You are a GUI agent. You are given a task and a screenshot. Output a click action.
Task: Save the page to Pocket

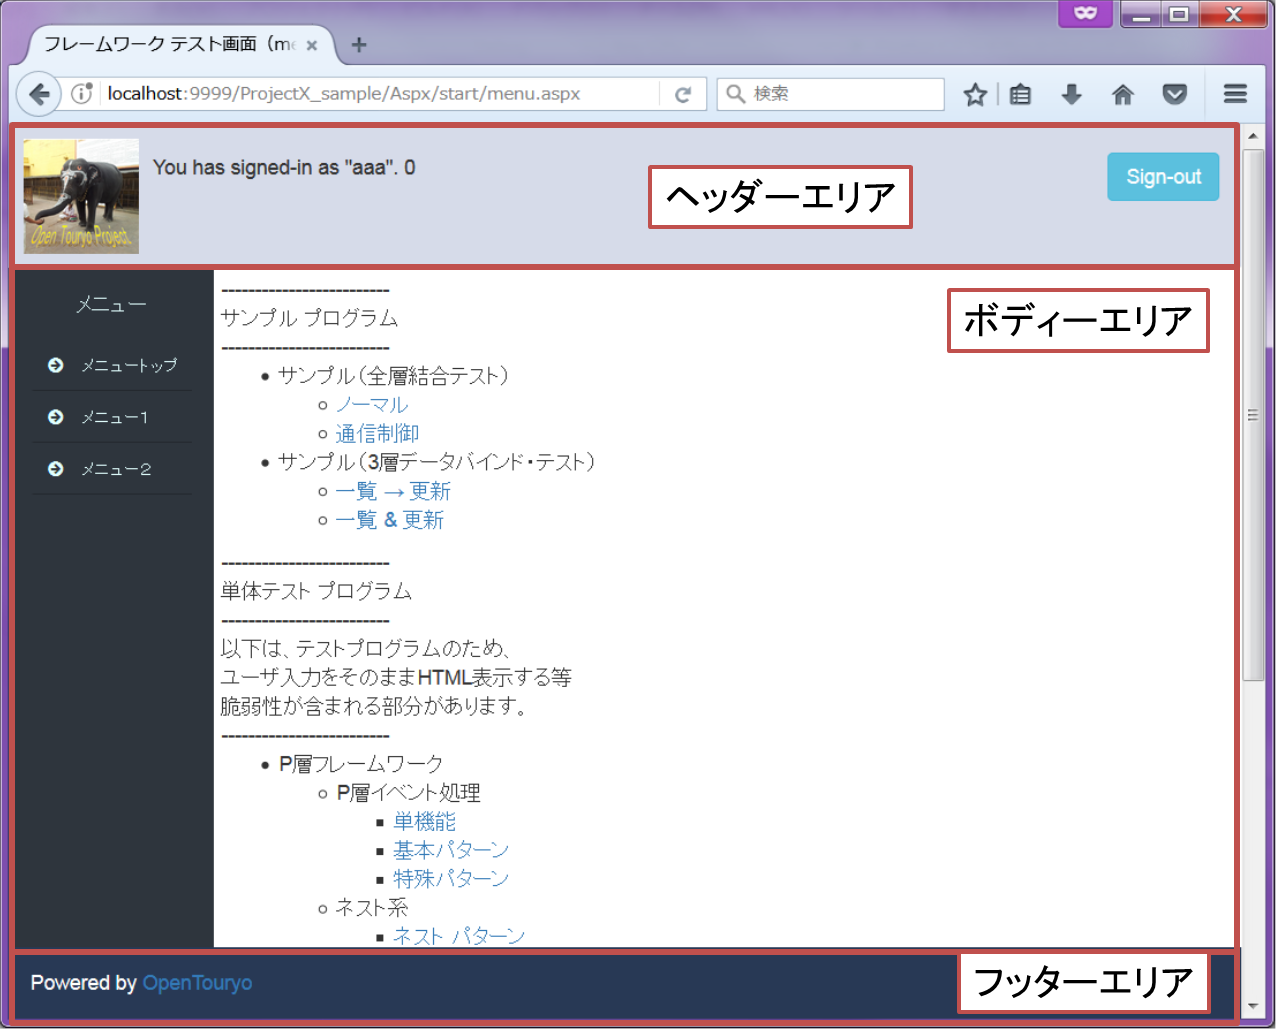point(1175,93)
